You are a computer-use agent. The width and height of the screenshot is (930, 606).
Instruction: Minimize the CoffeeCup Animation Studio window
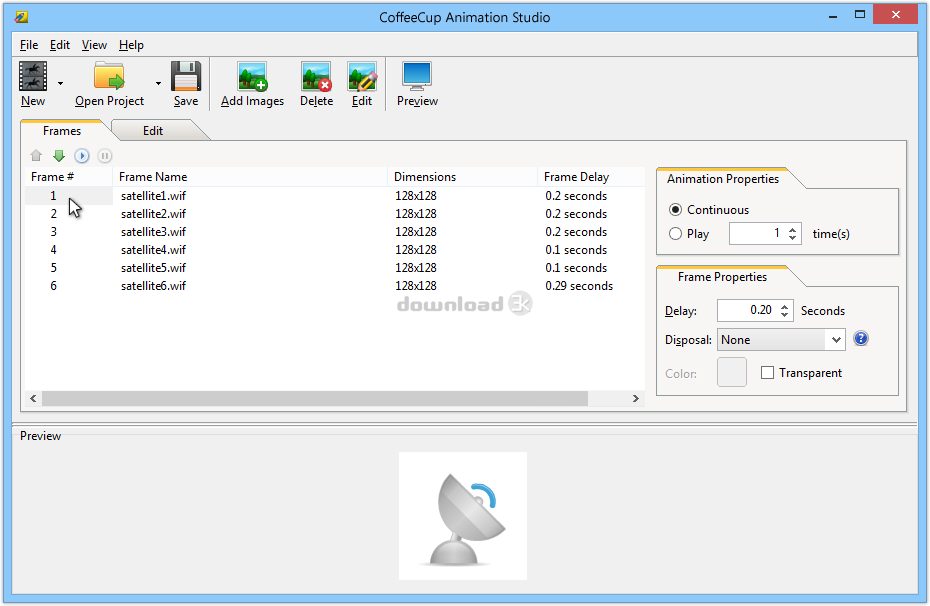click(x=833, y=15)
